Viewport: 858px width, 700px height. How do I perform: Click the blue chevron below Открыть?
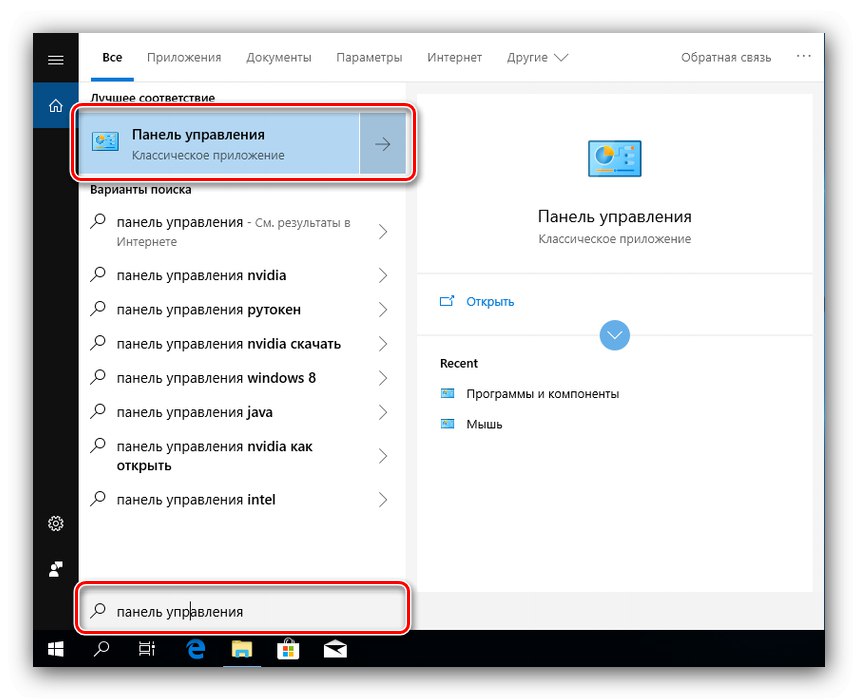click(614, 335)
